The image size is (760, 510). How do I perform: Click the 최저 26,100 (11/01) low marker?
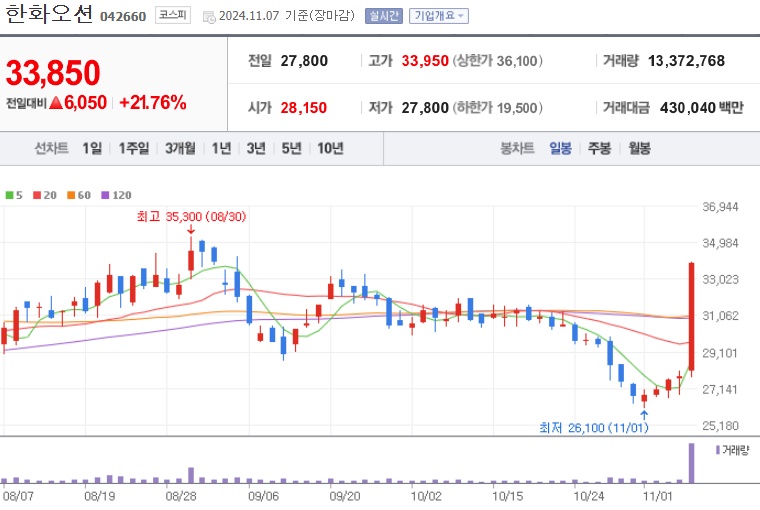click(594, 428)
